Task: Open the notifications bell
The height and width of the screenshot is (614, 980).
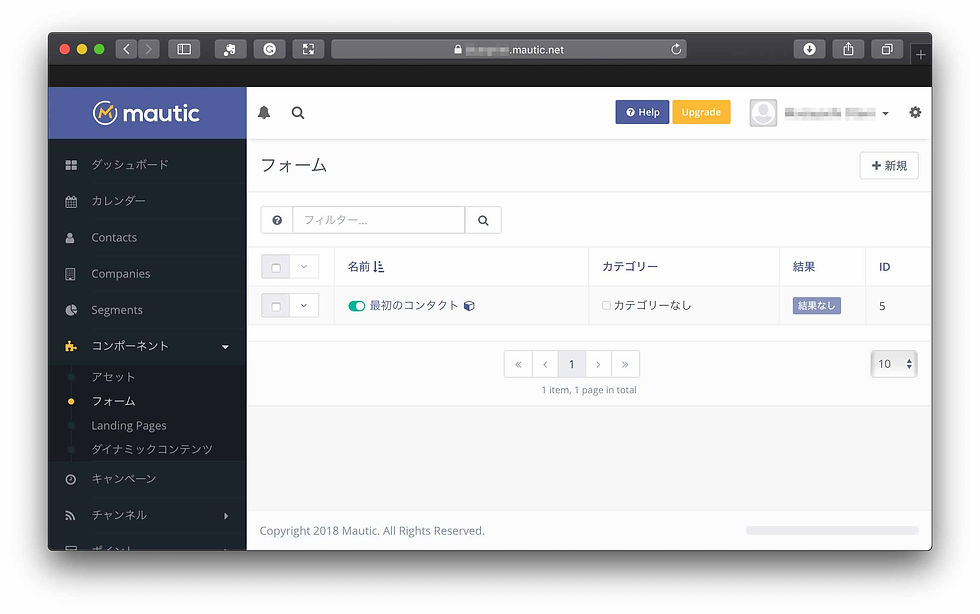Action: pyautogui.click(x=264, y=113)
